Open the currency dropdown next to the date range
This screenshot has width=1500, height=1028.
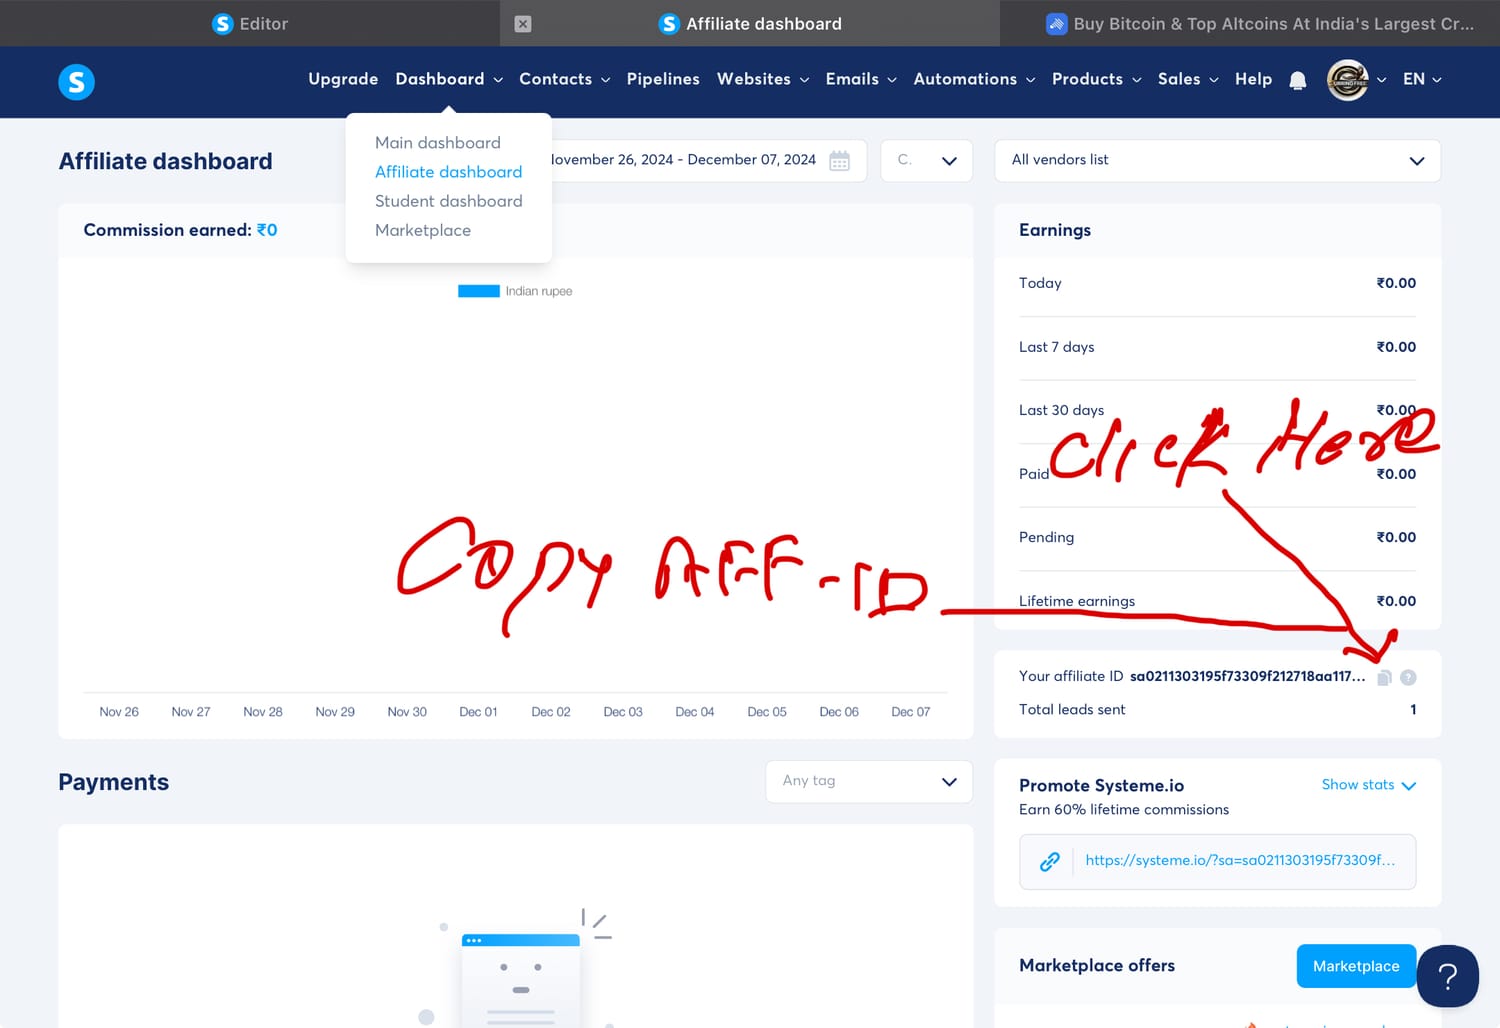click(927, 161)
